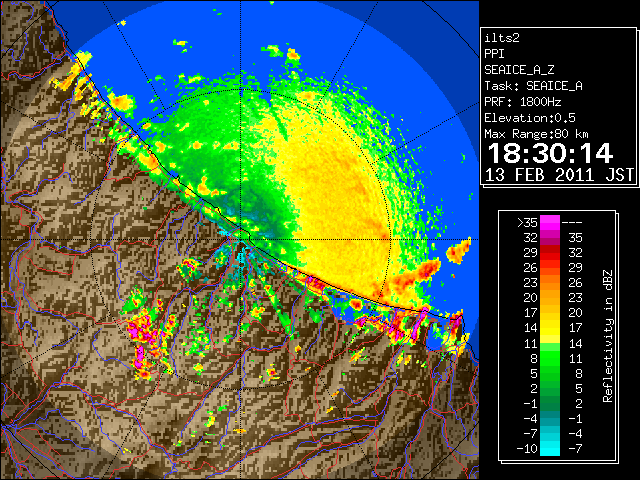The width and height of the screenshot is (640, 480).
Task: Select the "Elevation:0.5" text
Action: click(530, 118)
